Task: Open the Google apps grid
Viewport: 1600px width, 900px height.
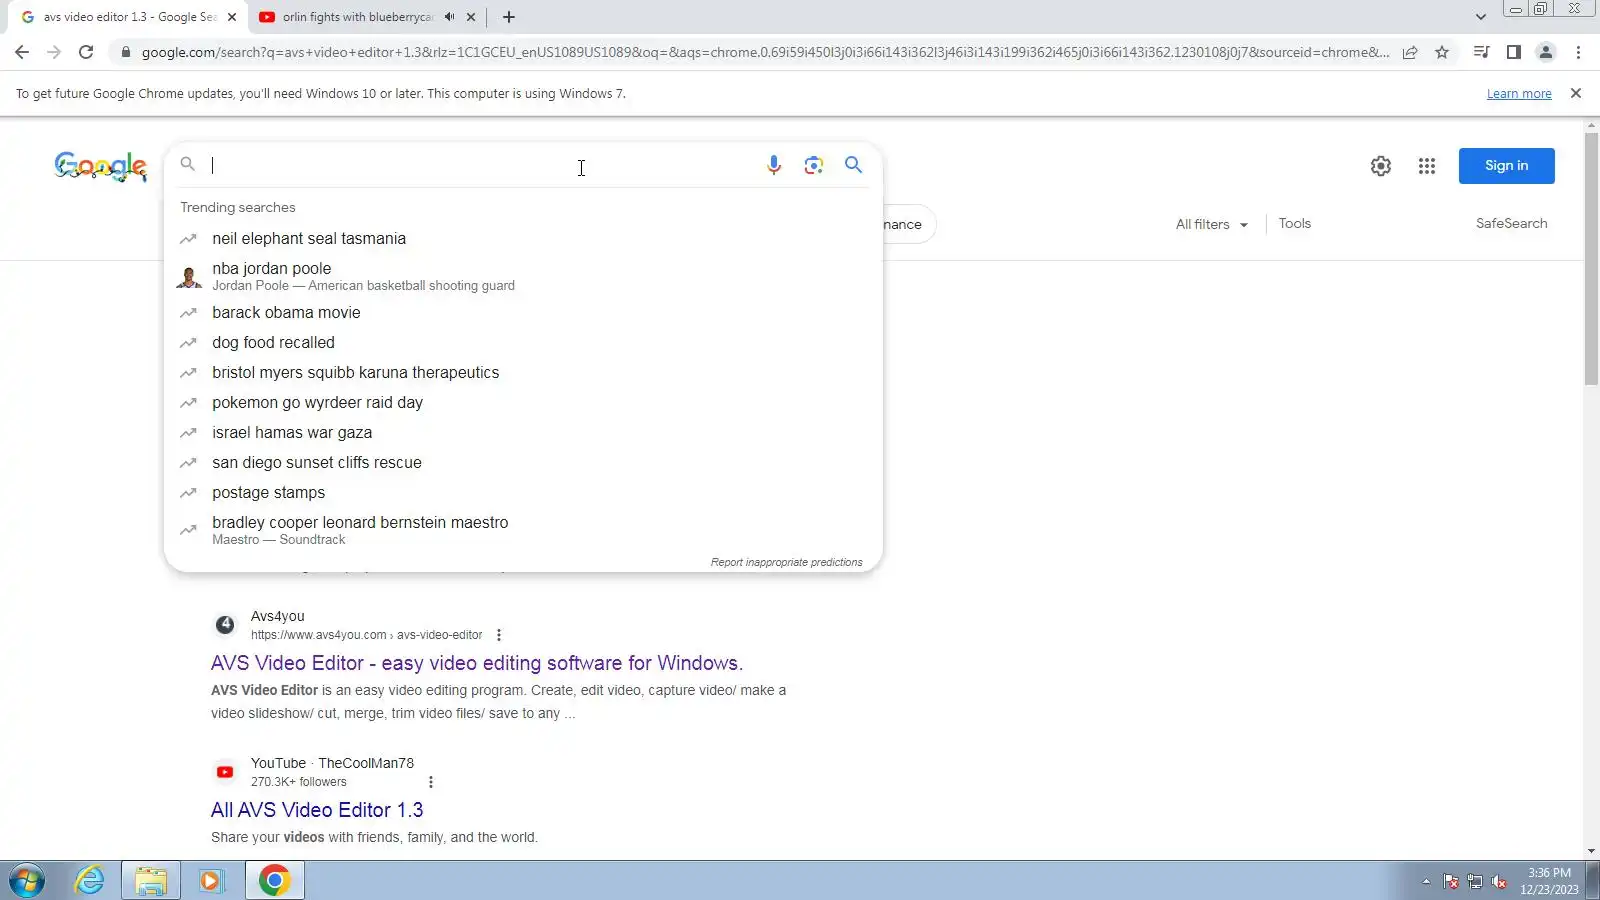Action: click(x=1427, y=166)
